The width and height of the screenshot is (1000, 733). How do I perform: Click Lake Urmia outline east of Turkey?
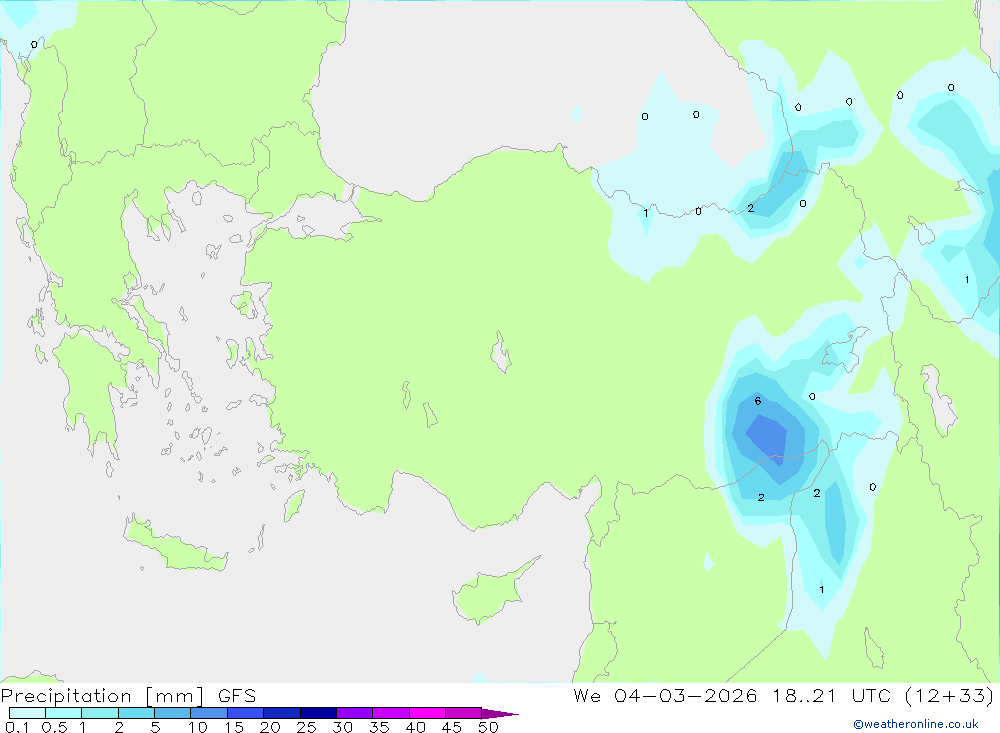click(x=939, y=399)
